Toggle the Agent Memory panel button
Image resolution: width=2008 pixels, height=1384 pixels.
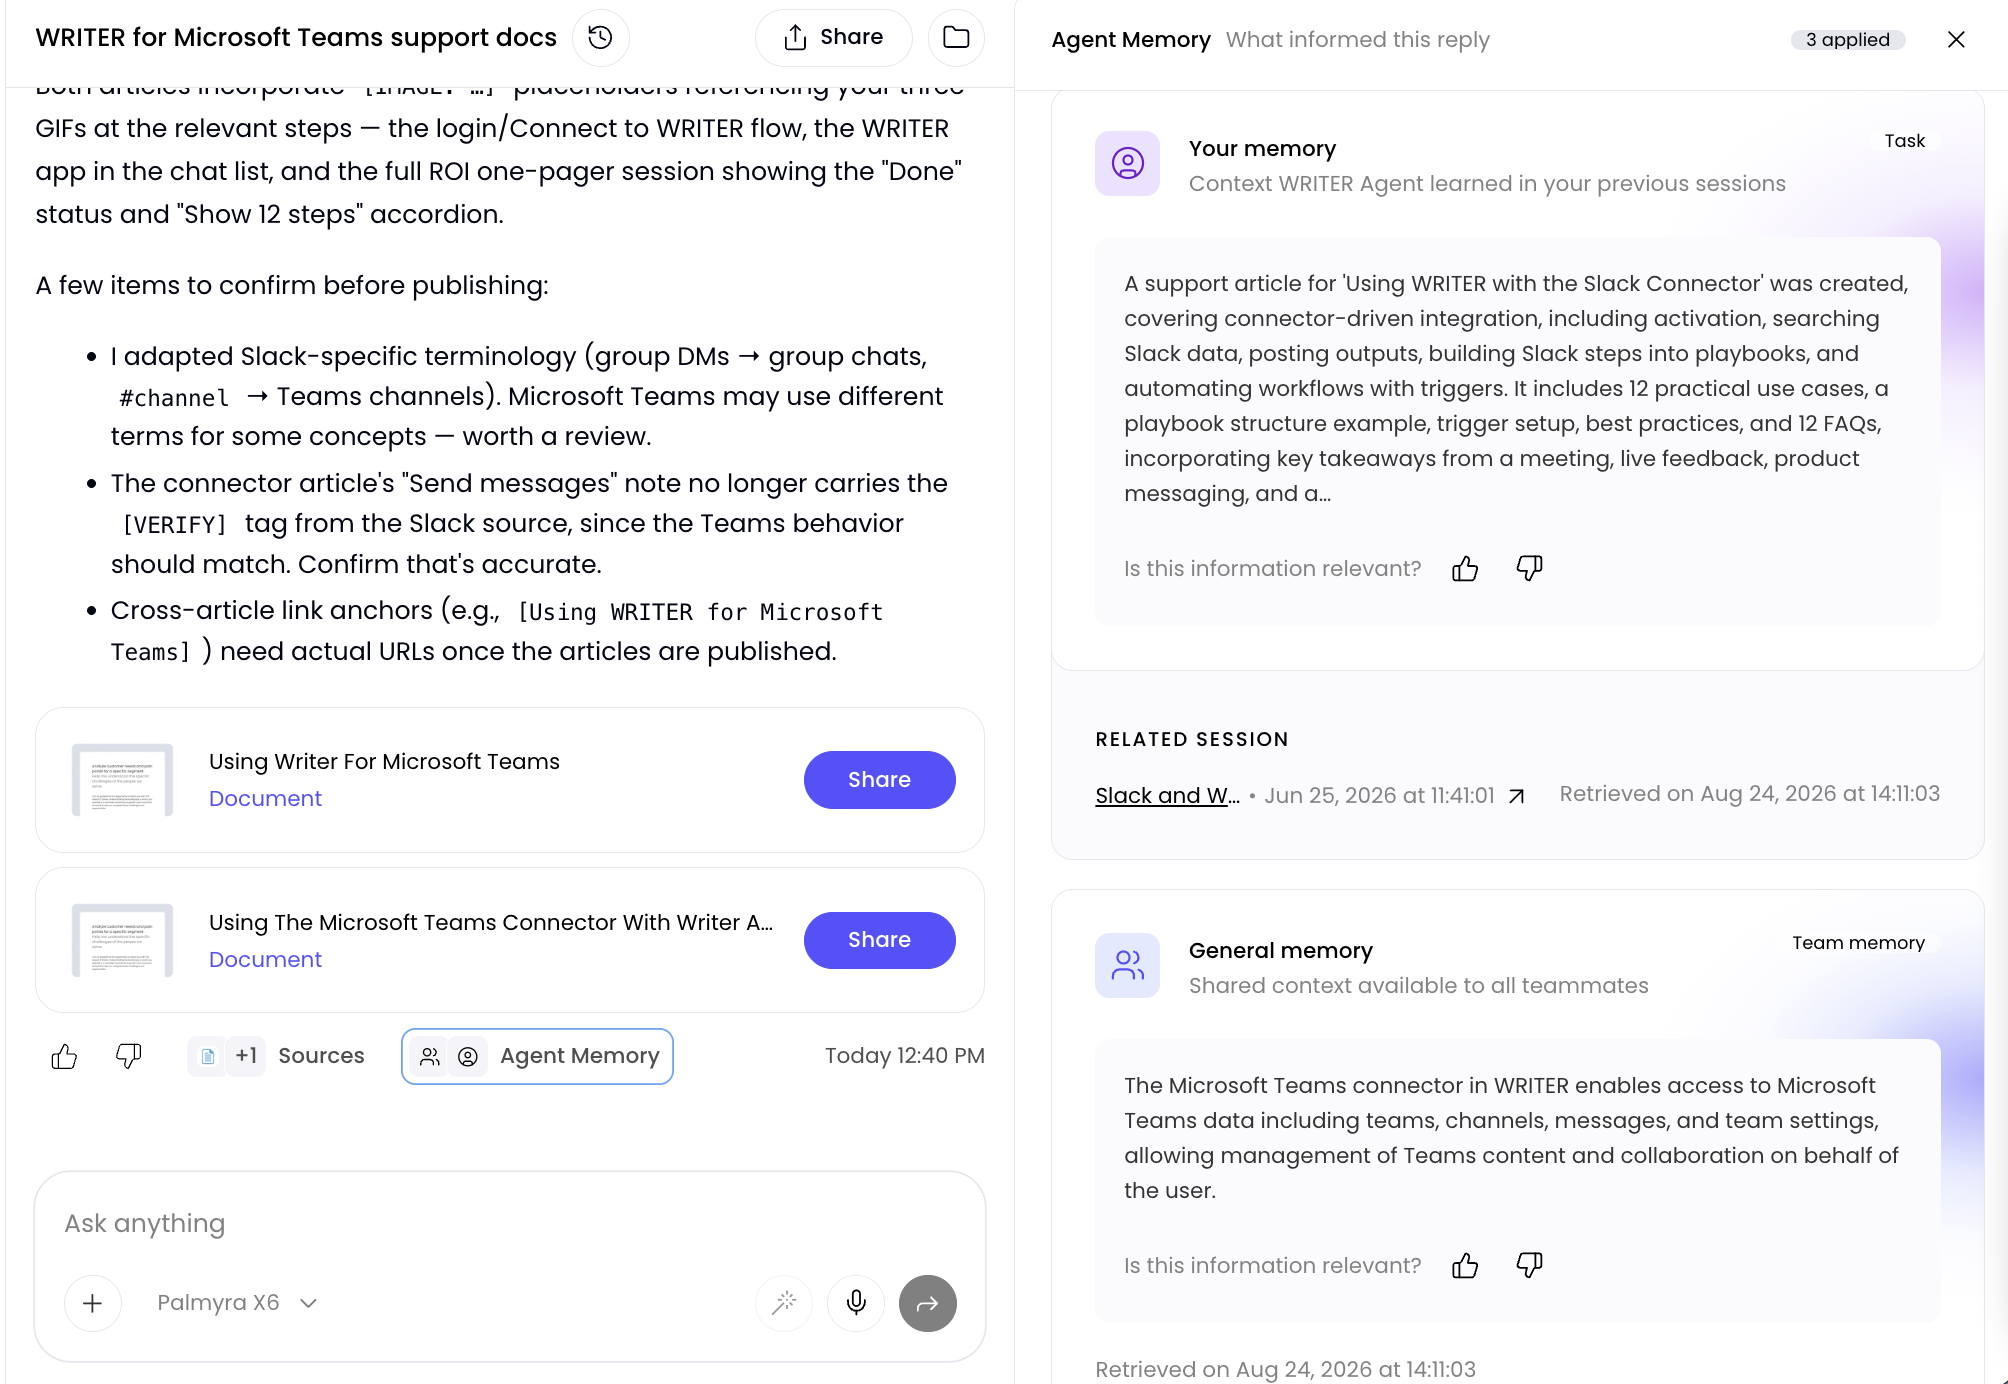(537, 1056)
